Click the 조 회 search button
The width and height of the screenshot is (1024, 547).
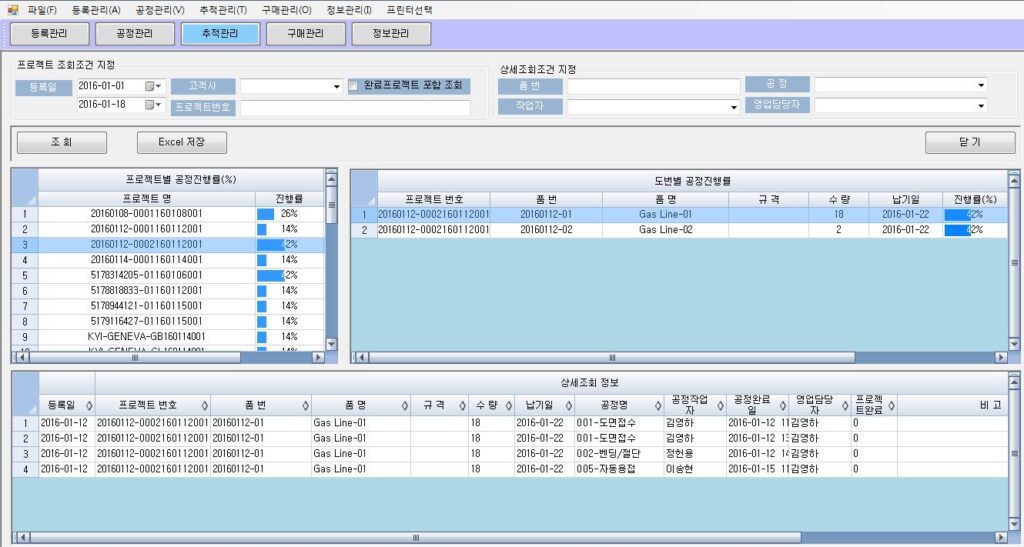tap(62, 143)
